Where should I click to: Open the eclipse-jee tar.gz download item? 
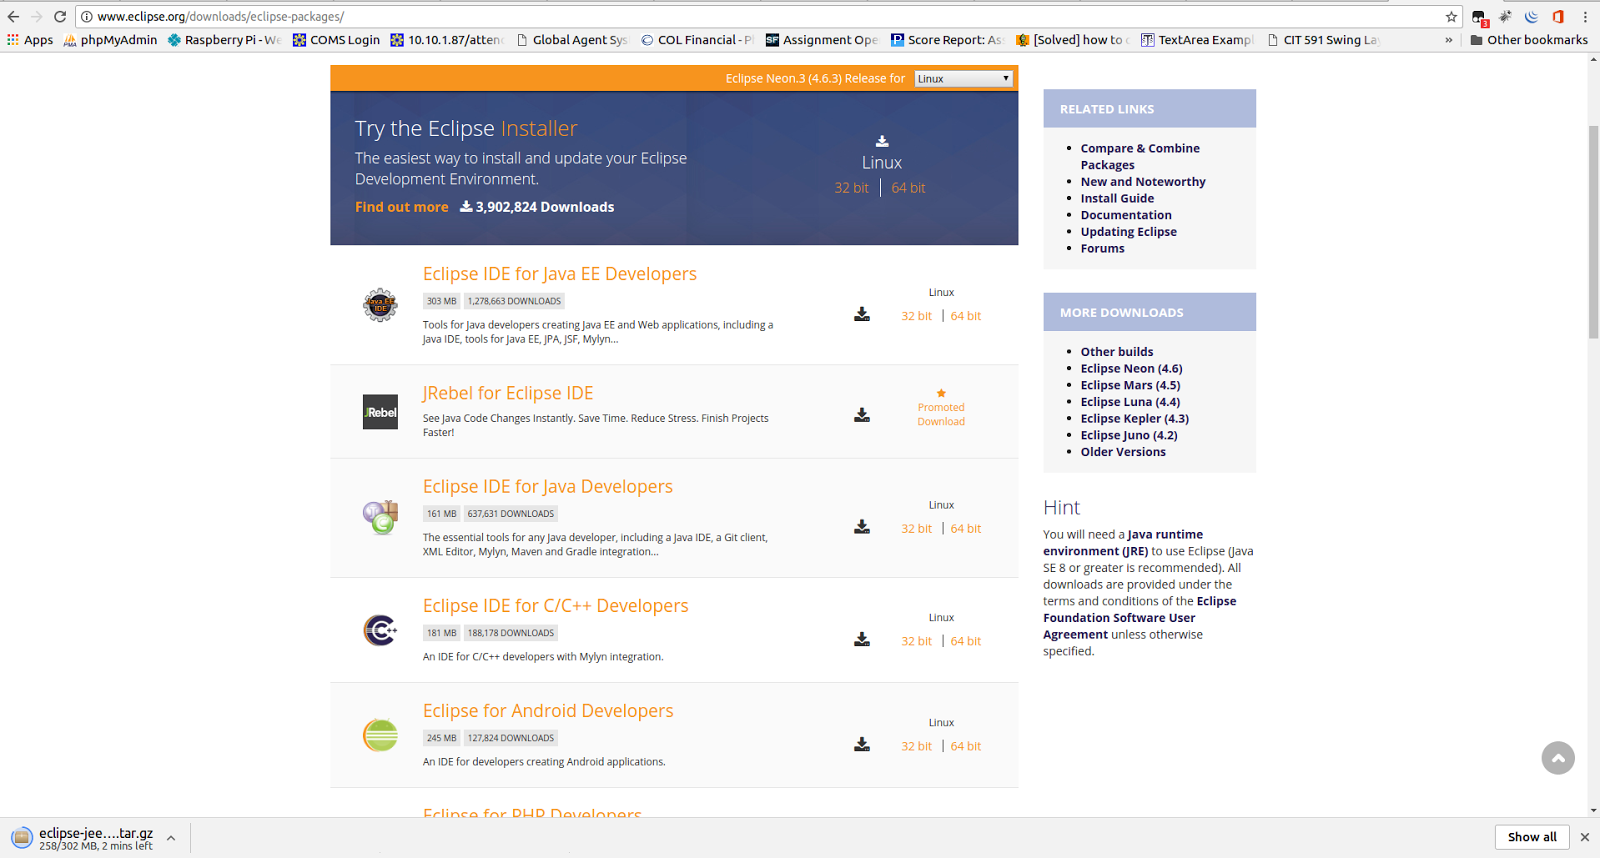pyautogui.click(x=82, y=838)
